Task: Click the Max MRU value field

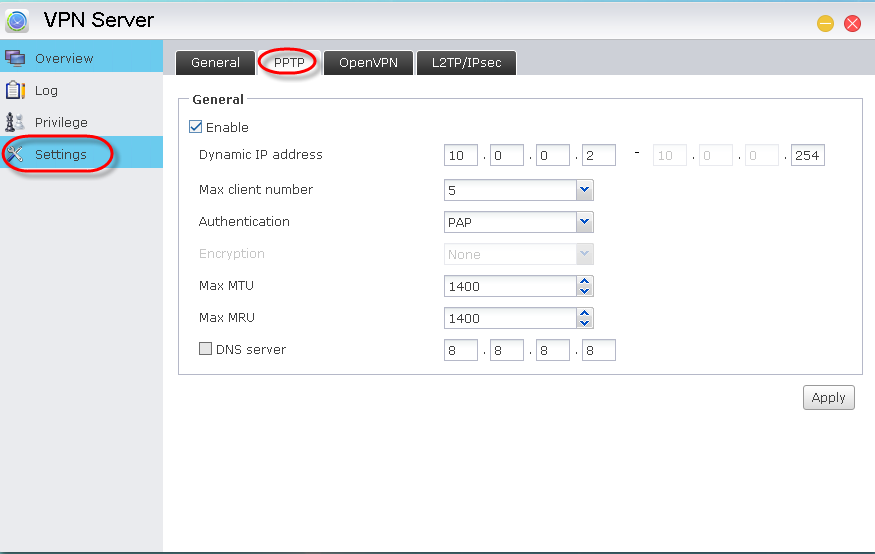Action: coord(511,318)
